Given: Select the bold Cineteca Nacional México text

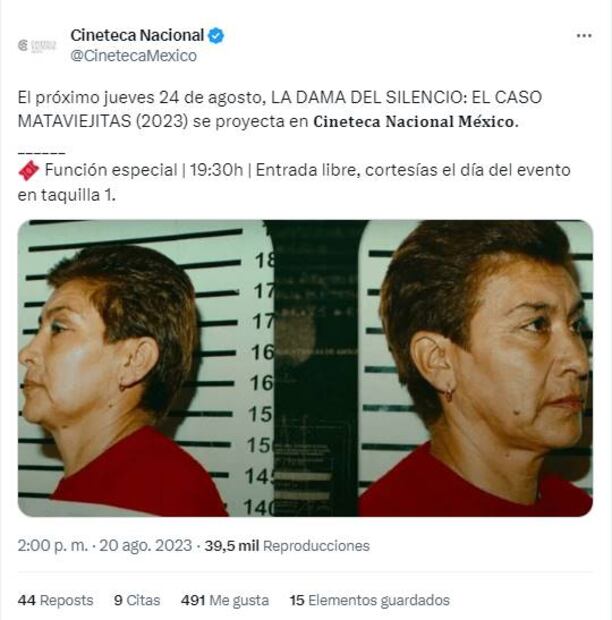Looking at the screenshot, I should [416, 121].
